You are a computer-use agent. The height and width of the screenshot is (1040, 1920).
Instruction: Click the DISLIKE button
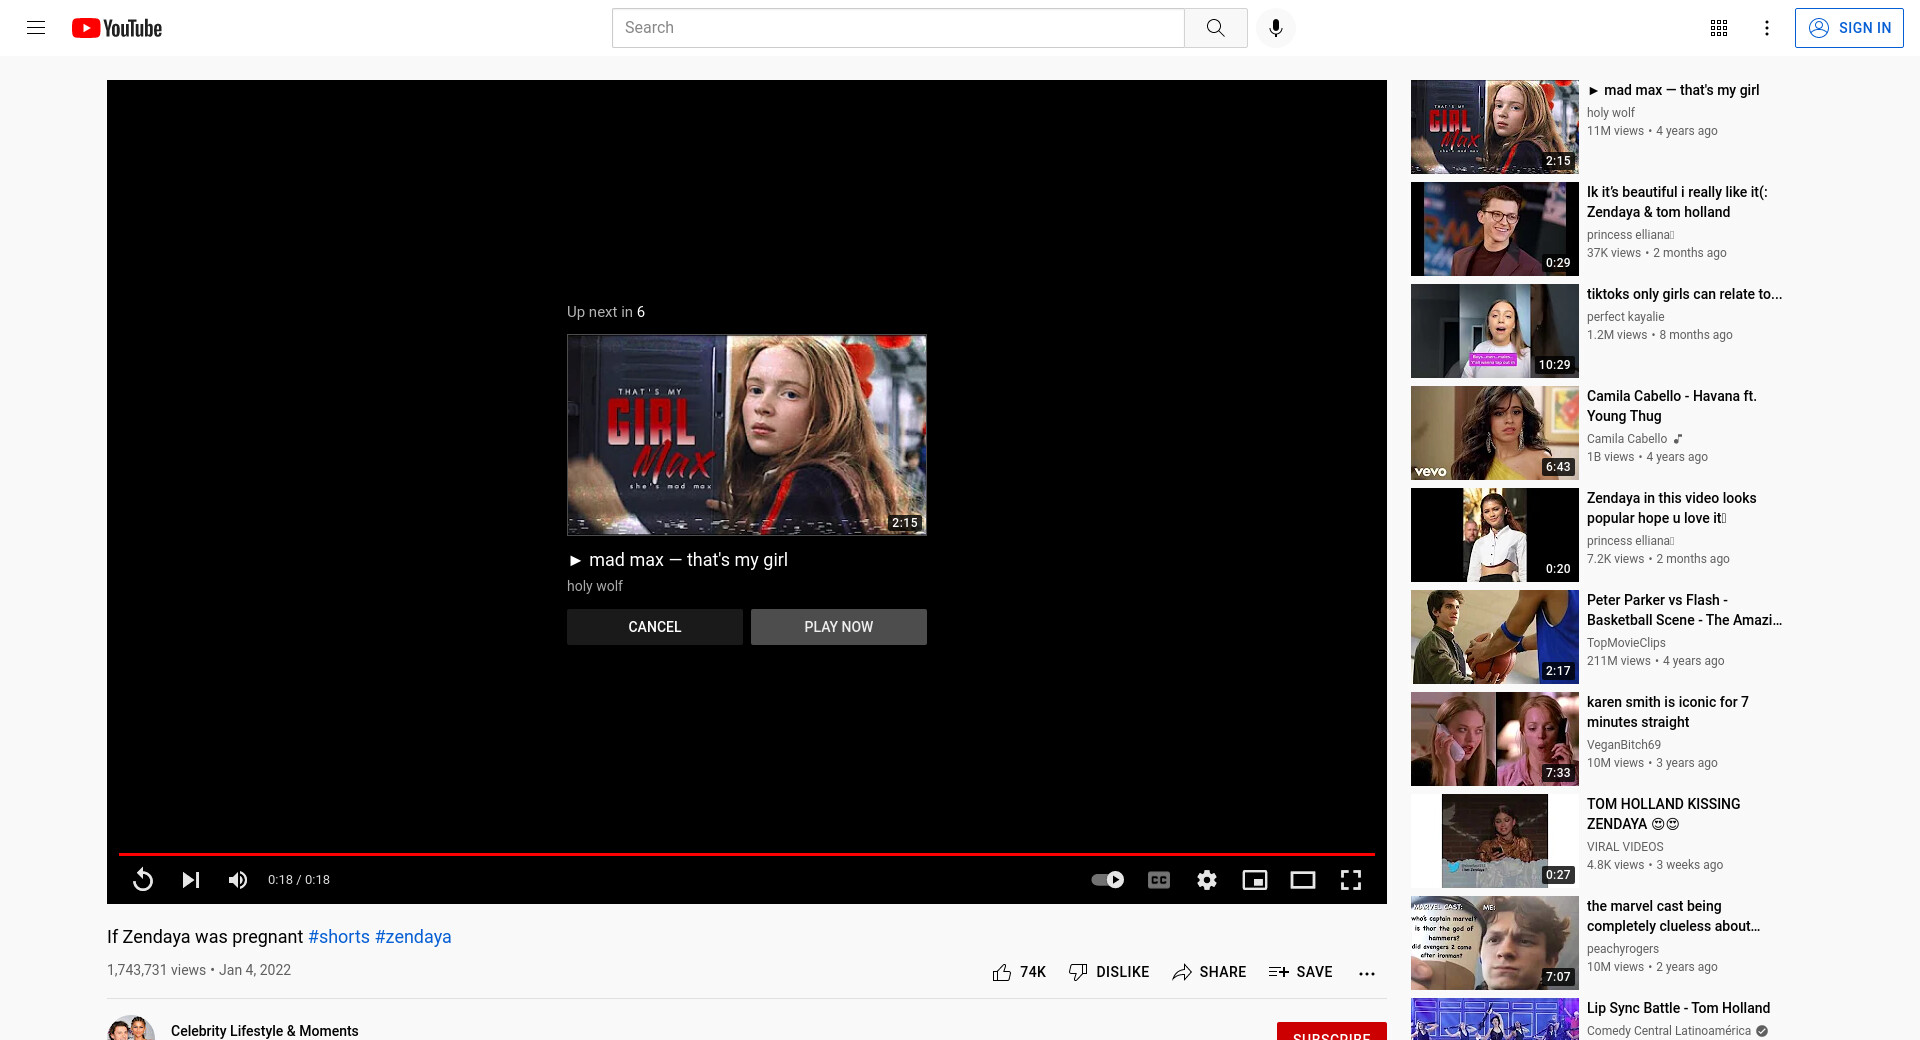1109,972
